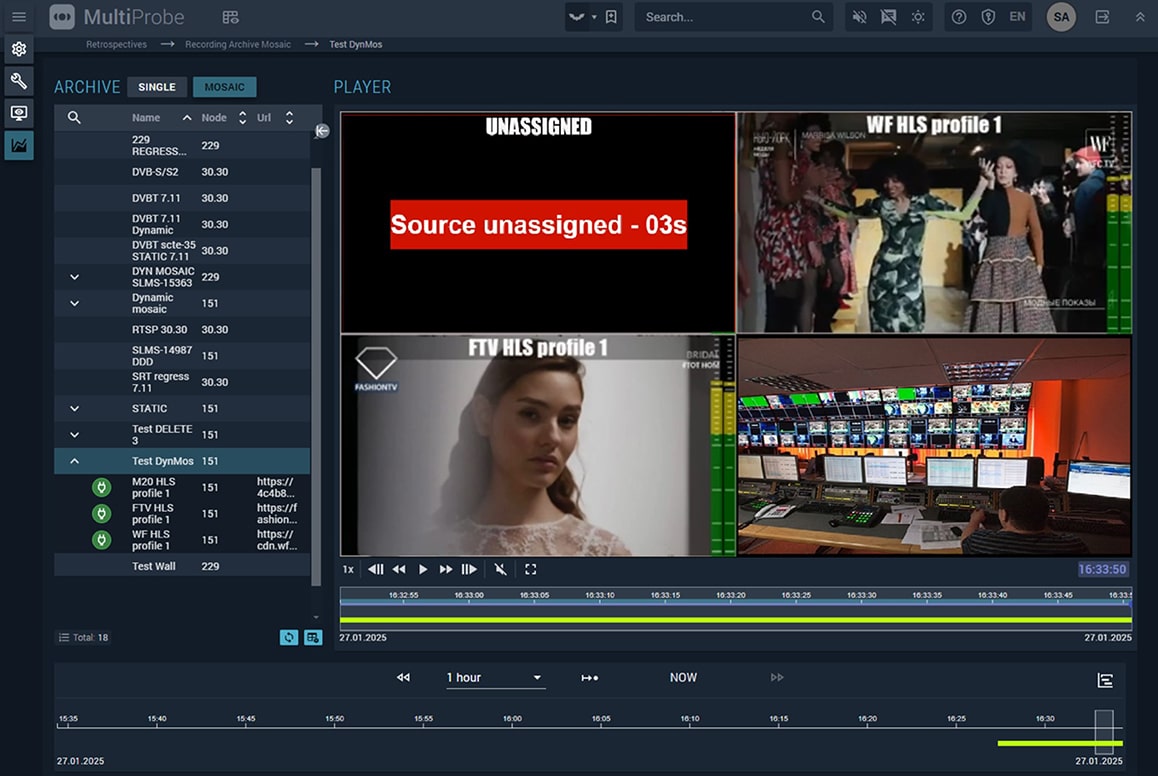Click the jump-to-point arrow icon
1158x776 pixels.
point(589,678)
